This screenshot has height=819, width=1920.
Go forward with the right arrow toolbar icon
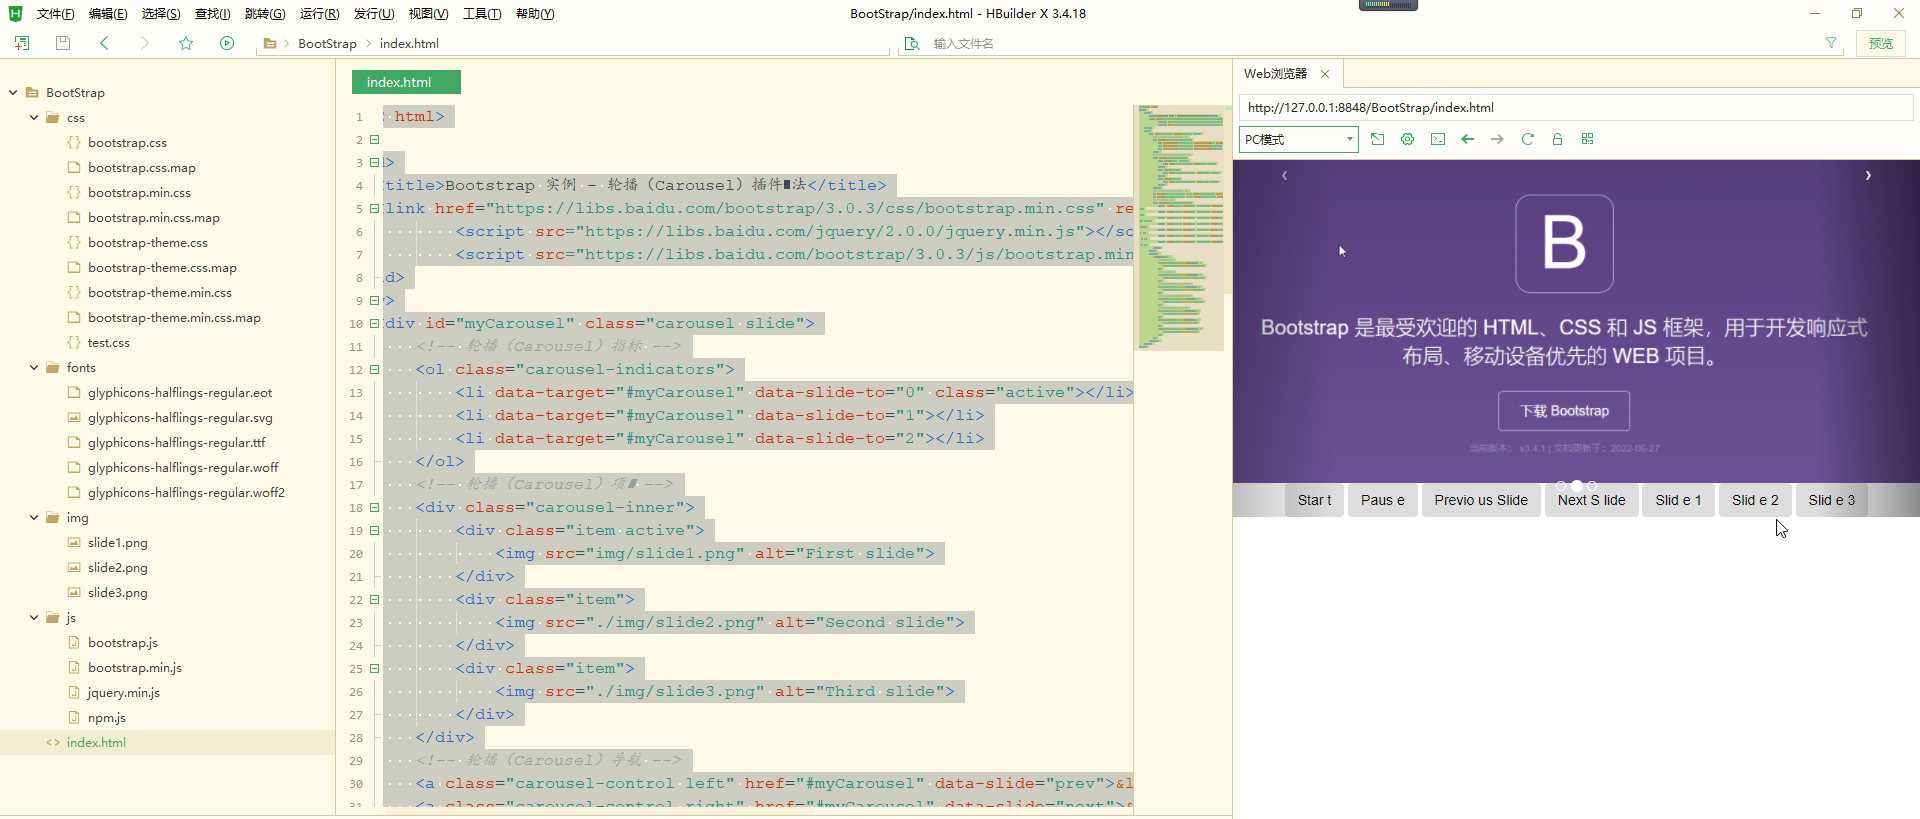point(145,43)
